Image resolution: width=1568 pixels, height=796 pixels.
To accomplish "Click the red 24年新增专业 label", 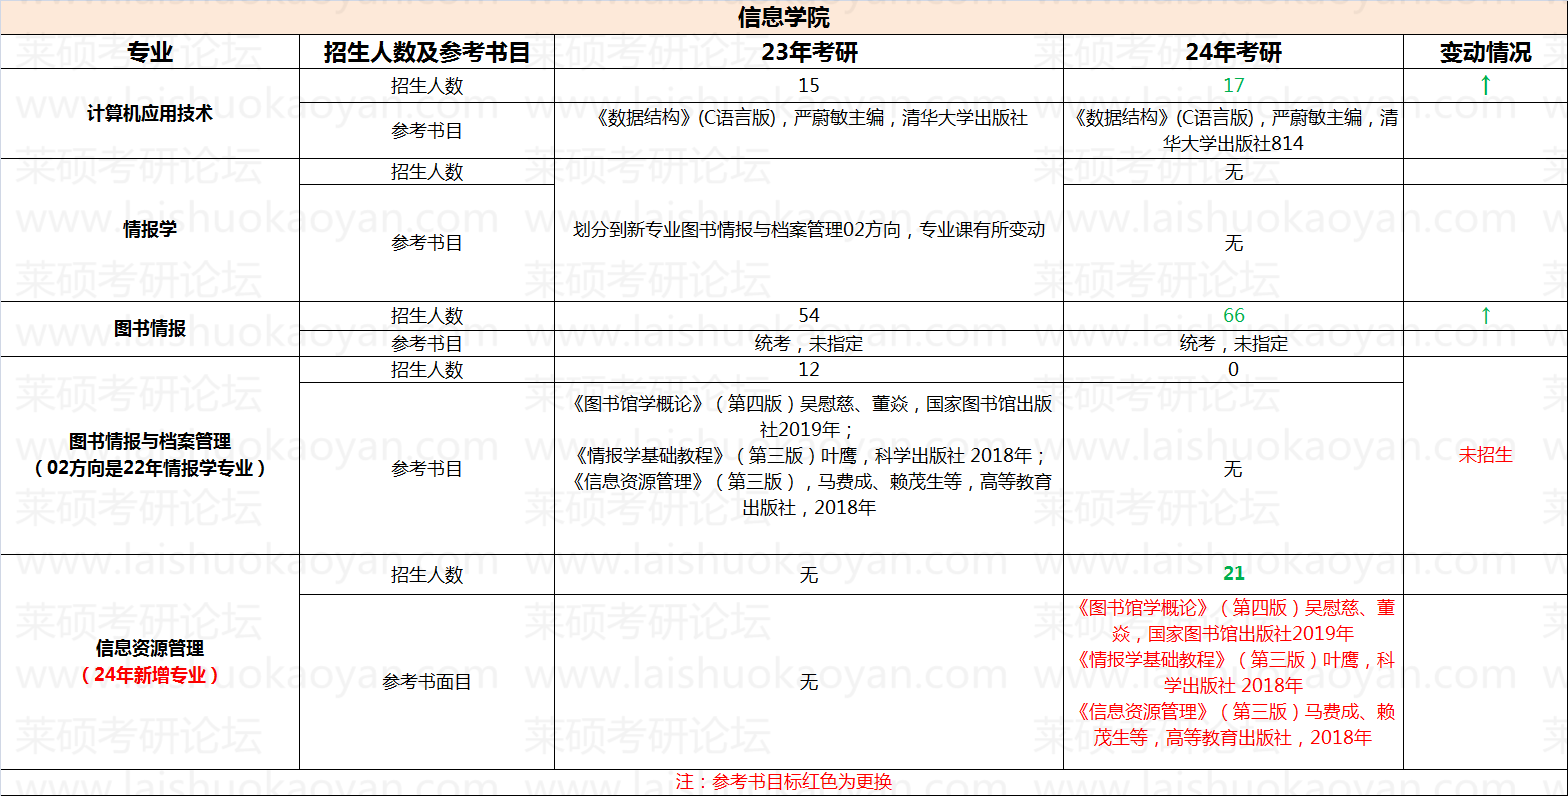I will coord(150,675).
